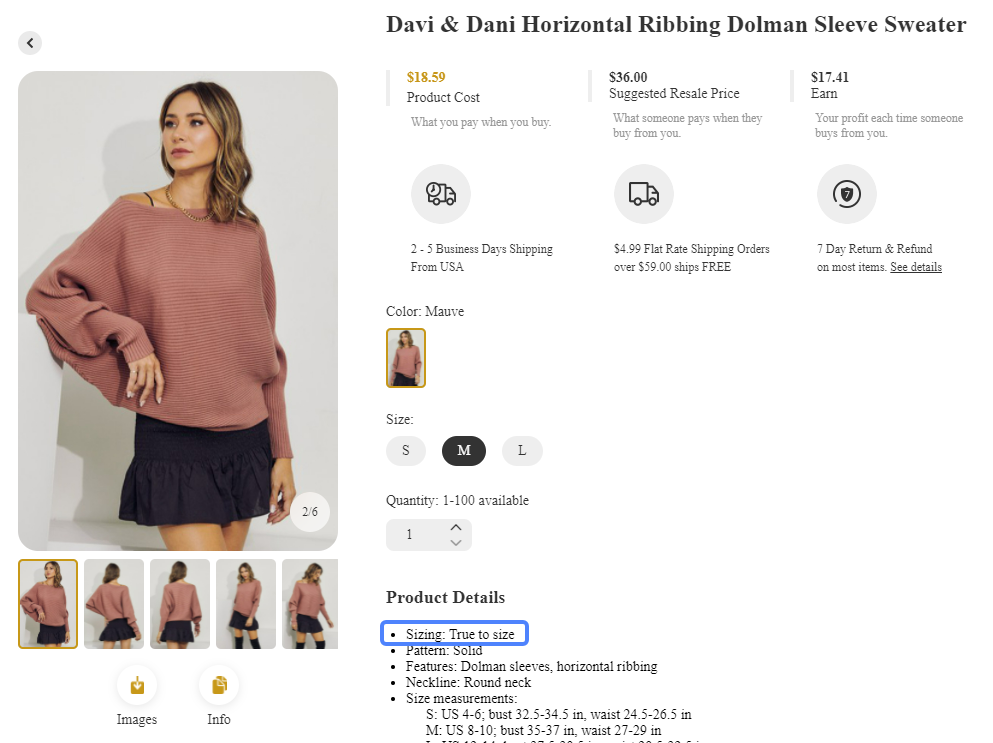Pick size L

(522, 451)
